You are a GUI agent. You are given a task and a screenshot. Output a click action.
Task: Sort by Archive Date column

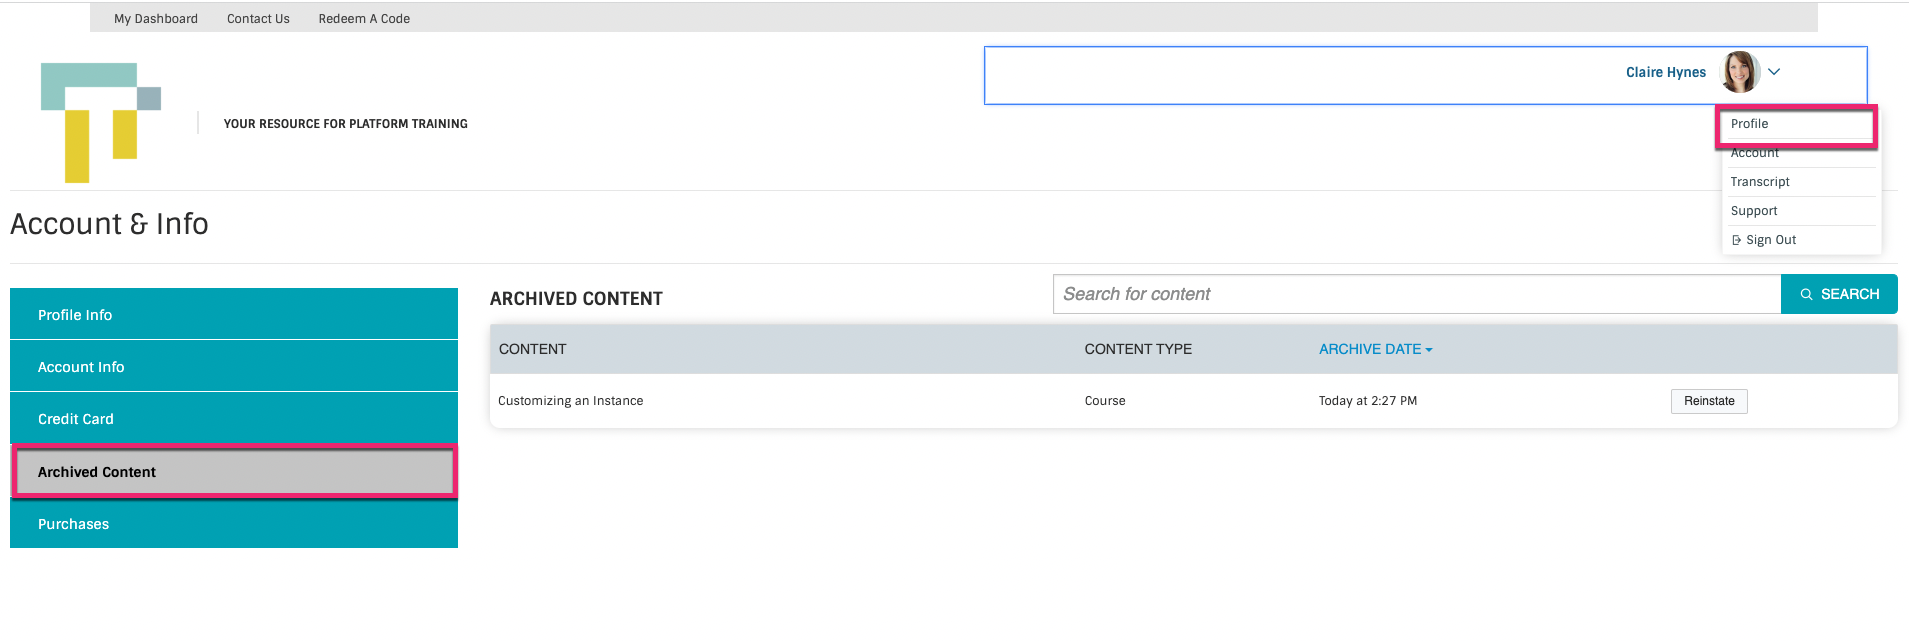[x=1375, y=349]
